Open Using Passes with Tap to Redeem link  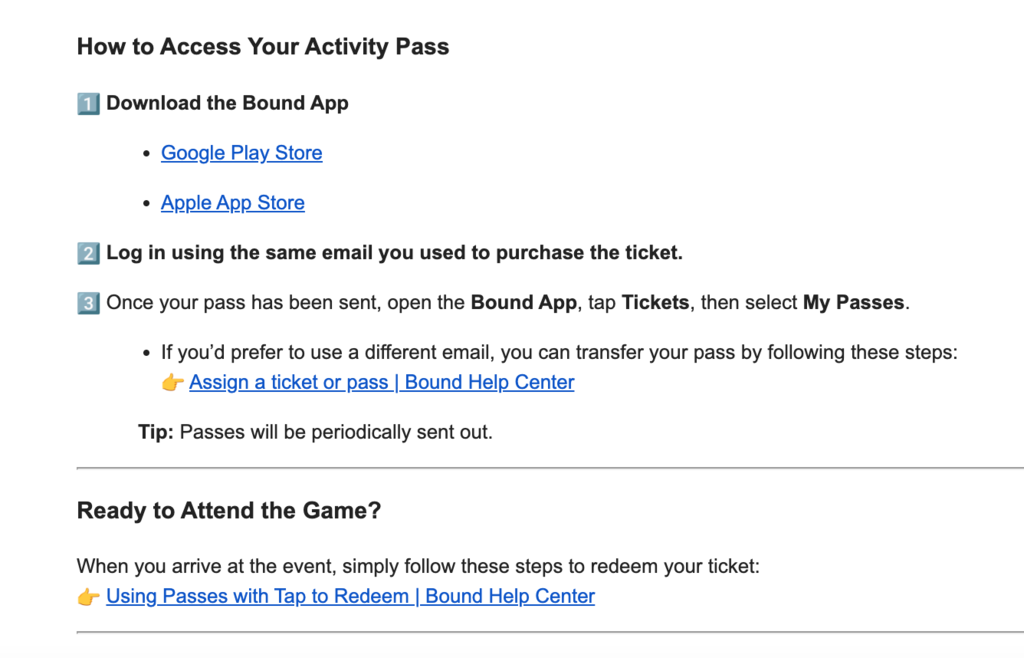[350, 596]
